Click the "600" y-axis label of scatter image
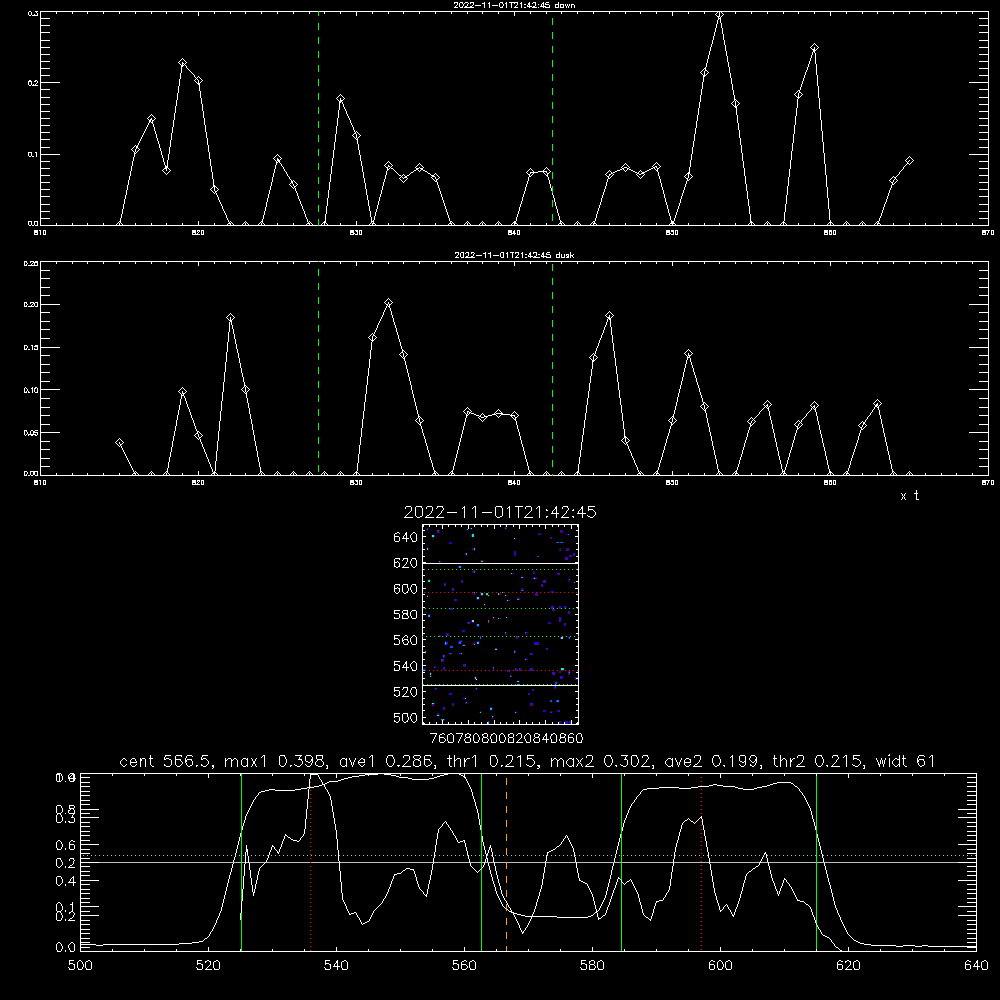Screen dimensions: 1000x1000 pos(406,589)
